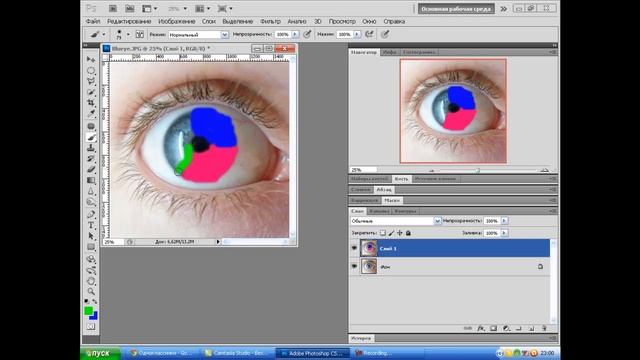Select the Clone Stamp tool

point(91,149)
